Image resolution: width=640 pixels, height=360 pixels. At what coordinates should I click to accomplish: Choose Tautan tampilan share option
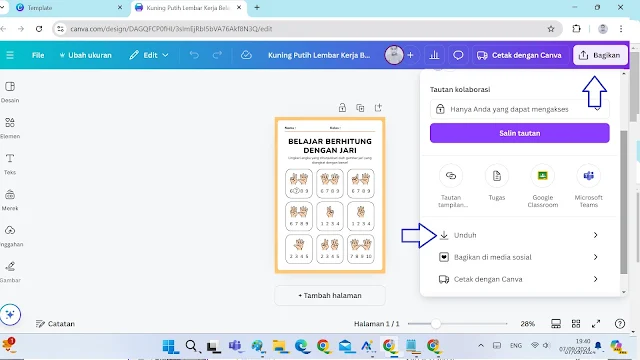coord(451,186)
